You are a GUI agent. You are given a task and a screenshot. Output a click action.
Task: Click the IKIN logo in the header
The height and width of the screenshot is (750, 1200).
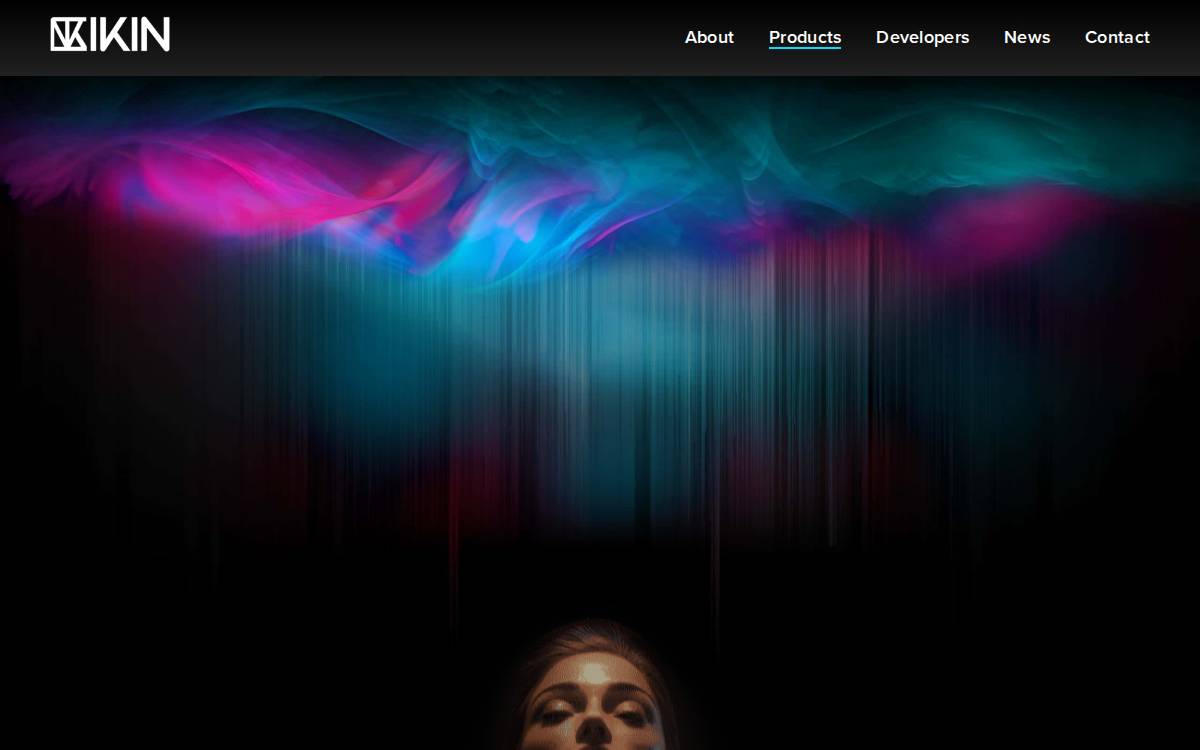pyautogui.click(x=110, y=35)
